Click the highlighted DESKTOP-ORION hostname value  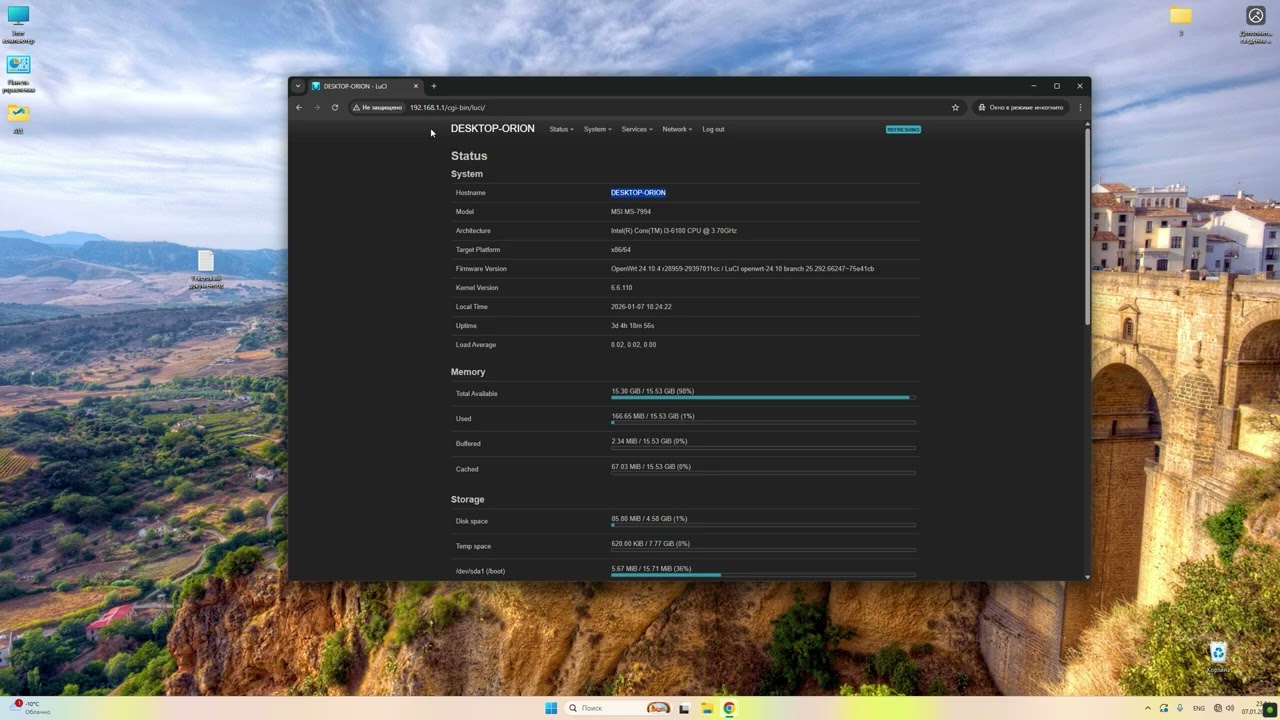(638, 193)
